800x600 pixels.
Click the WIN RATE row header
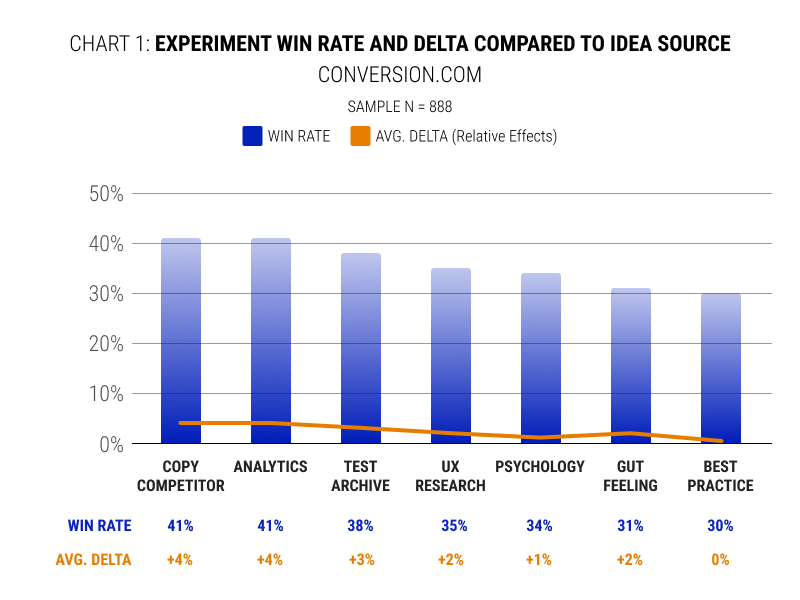pos(99,526)
